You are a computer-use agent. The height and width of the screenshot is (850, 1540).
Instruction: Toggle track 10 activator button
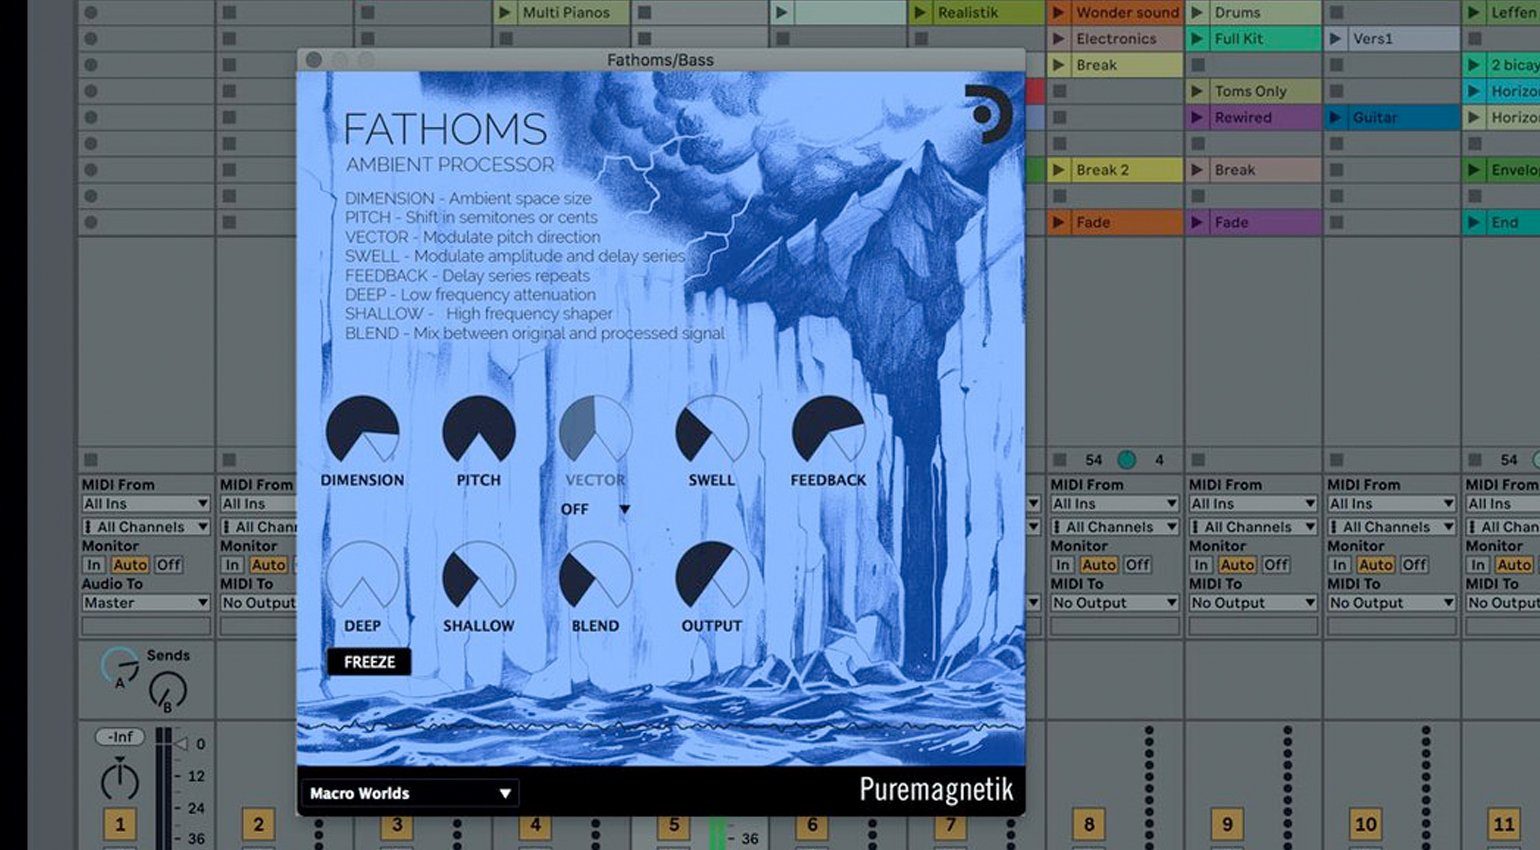[1365, 825]
